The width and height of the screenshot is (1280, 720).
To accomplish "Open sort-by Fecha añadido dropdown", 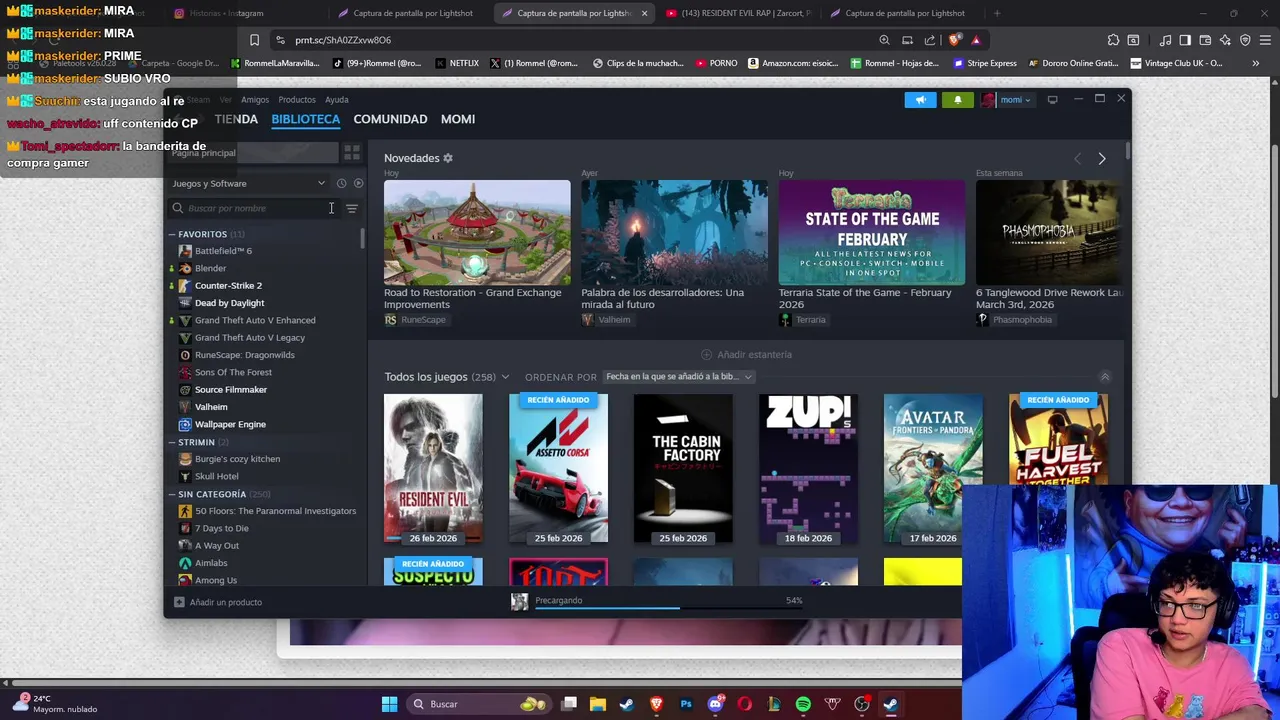I will (678, 377).
